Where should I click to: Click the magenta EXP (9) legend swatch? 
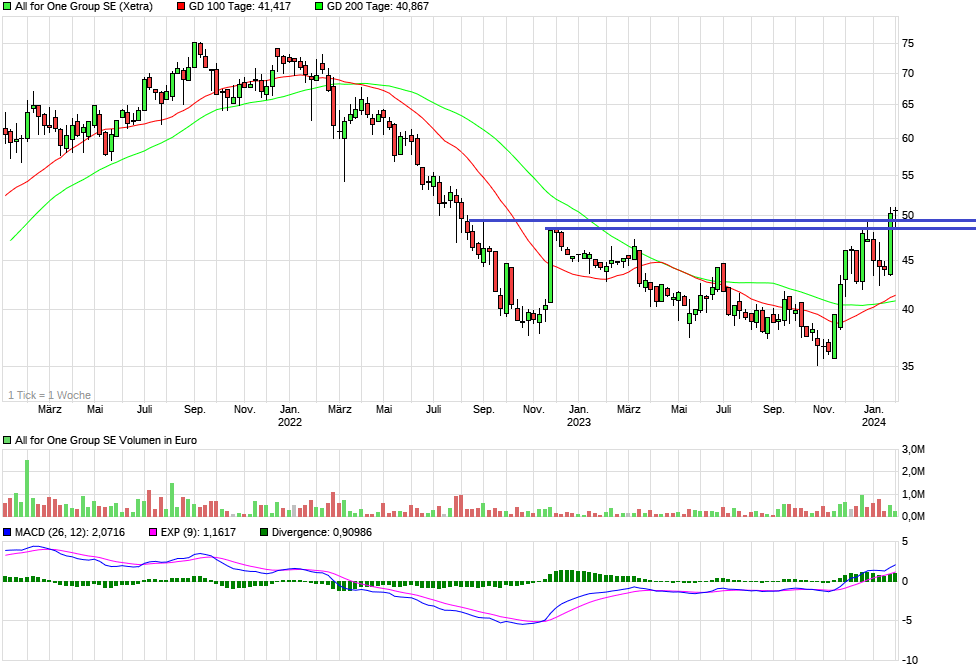click(x=153, y=532)
